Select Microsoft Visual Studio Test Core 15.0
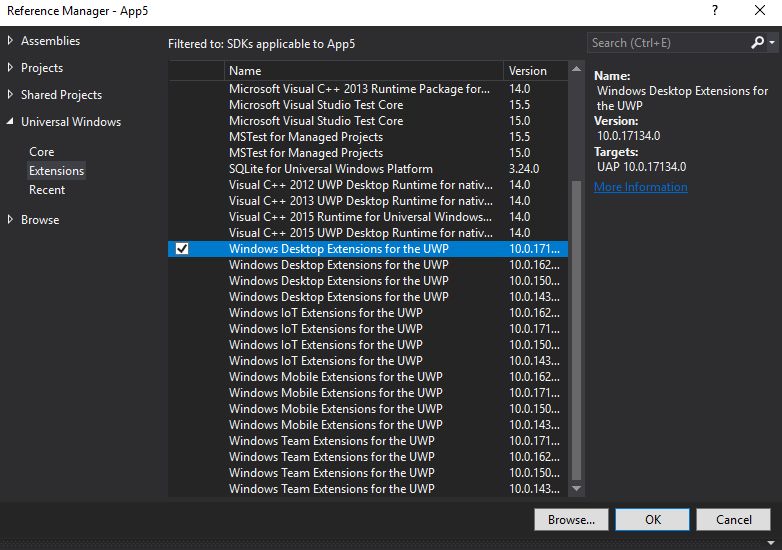This screenshot has height=550, width=782. click(368, 121)
